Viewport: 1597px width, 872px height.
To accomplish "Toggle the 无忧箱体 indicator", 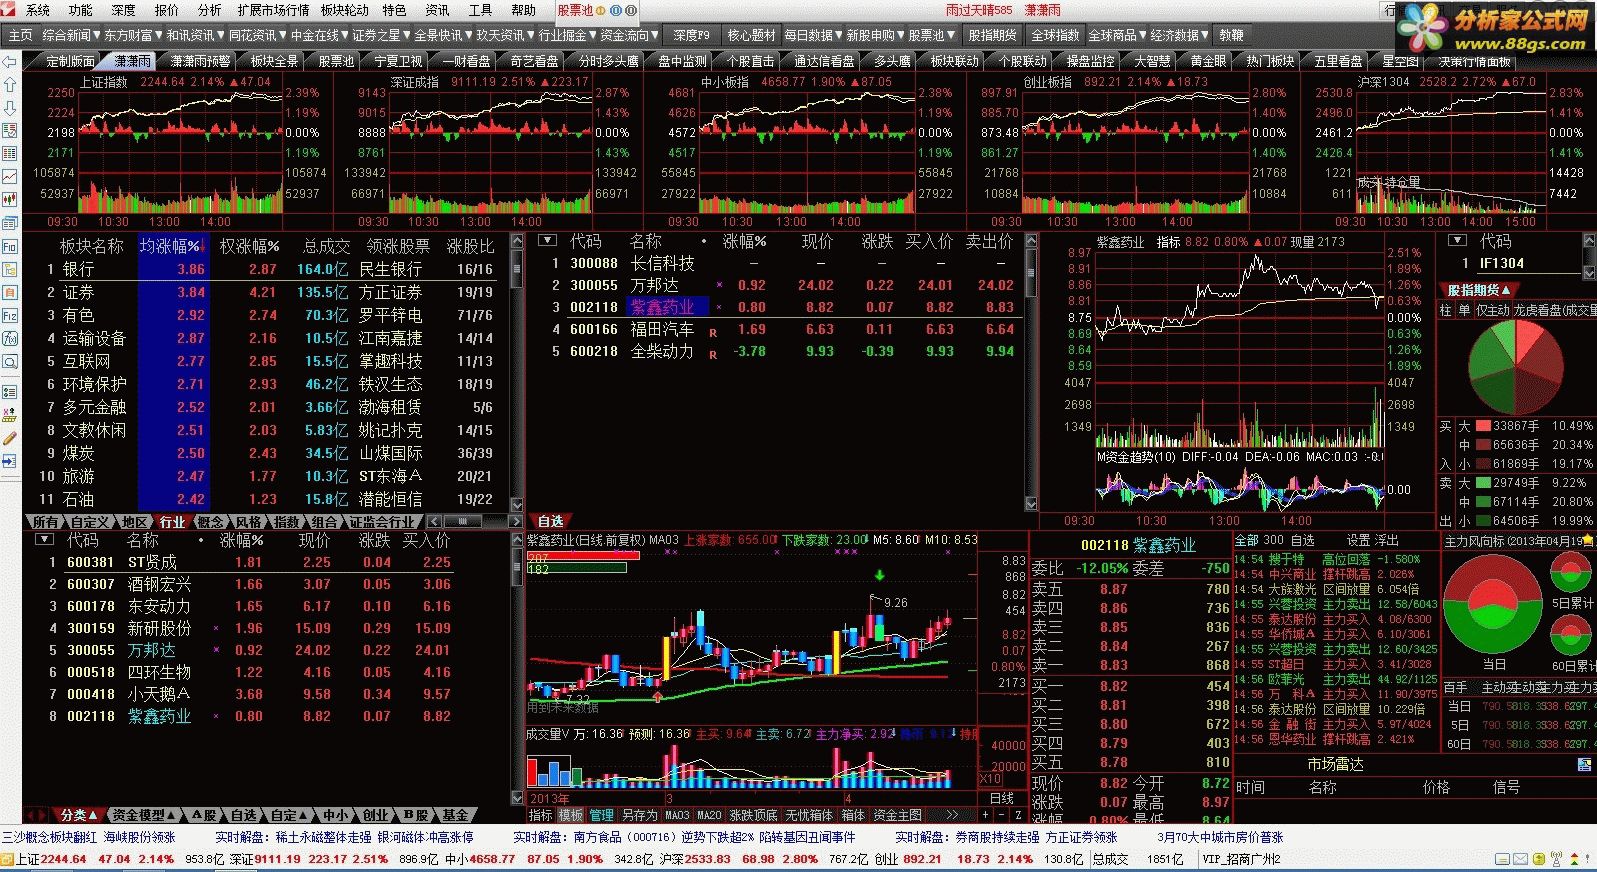I will (x=809, y=815).
